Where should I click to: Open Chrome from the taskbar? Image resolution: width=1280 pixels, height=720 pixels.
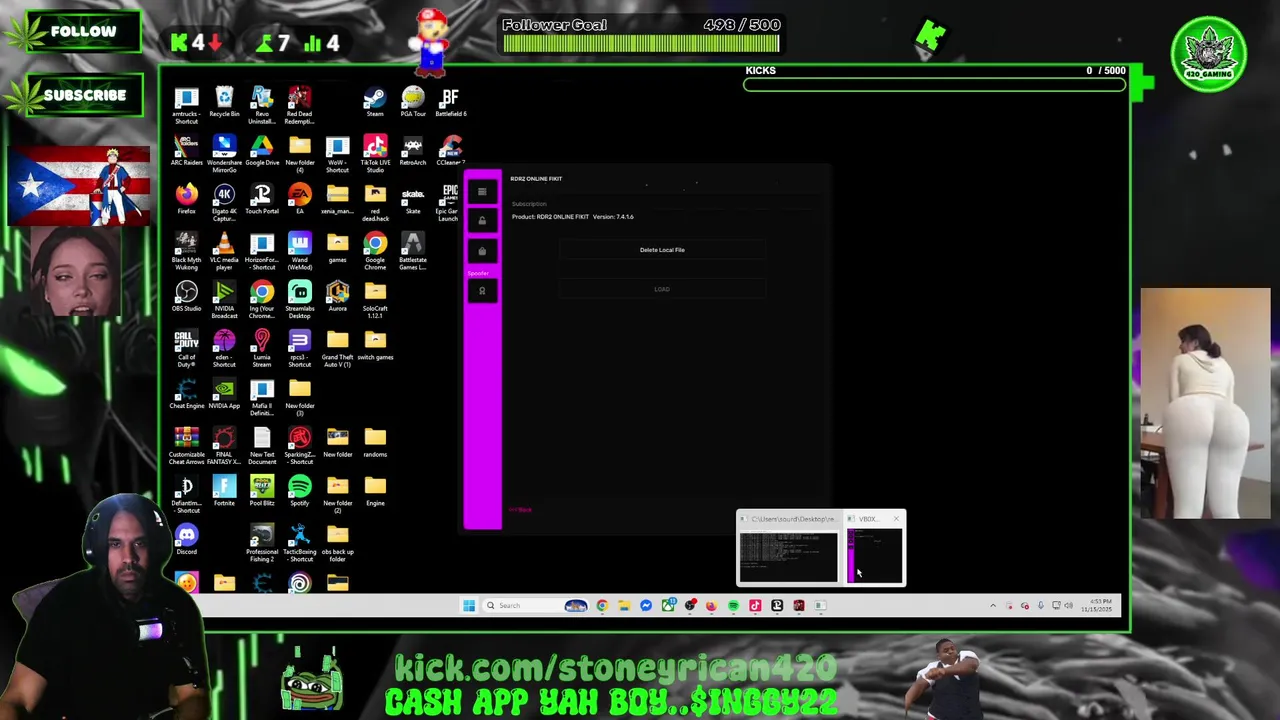[x=602, y=605]
